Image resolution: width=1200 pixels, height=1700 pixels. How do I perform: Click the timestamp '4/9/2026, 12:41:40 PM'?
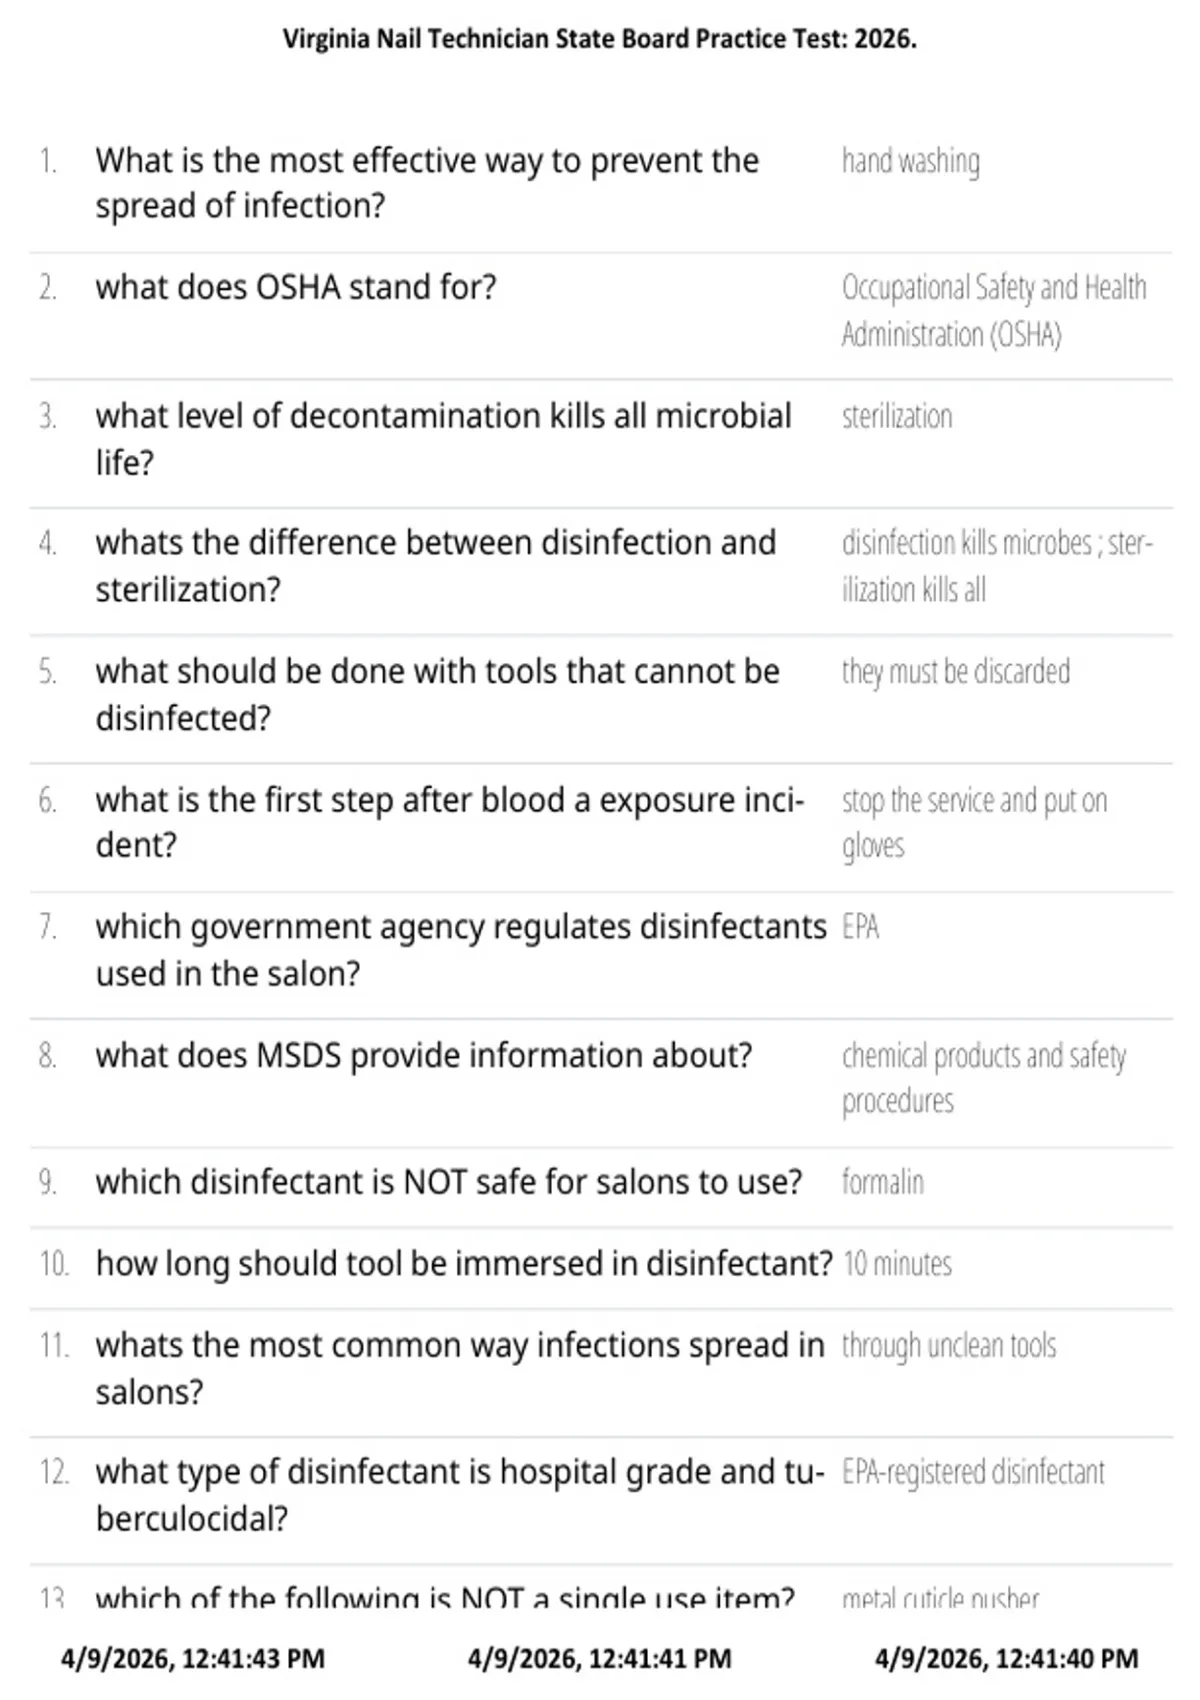[x=1006, y=1658]
